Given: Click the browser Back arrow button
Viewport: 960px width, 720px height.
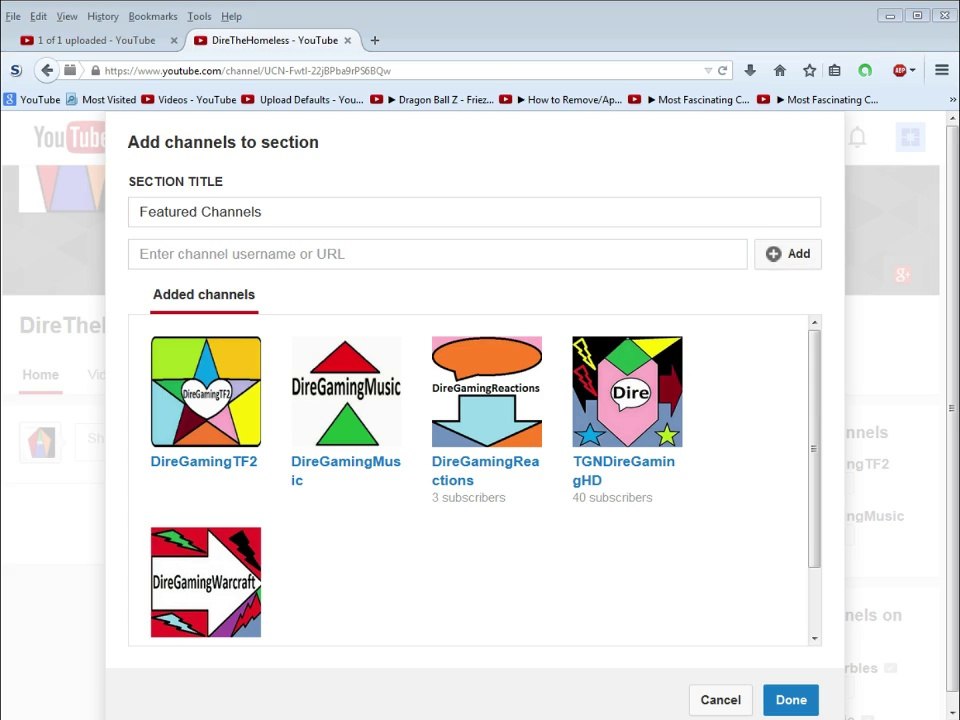Looking at the screenshot, I should tap(47, 70).
